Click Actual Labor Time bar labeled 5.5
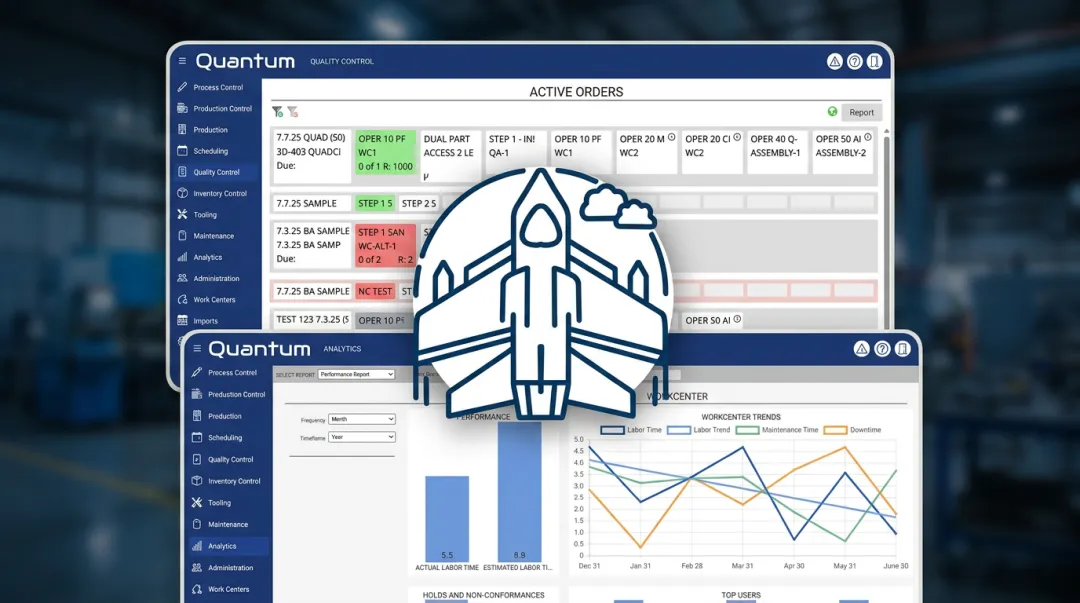Screen dimensions: 1080x603 coord(447,518)
